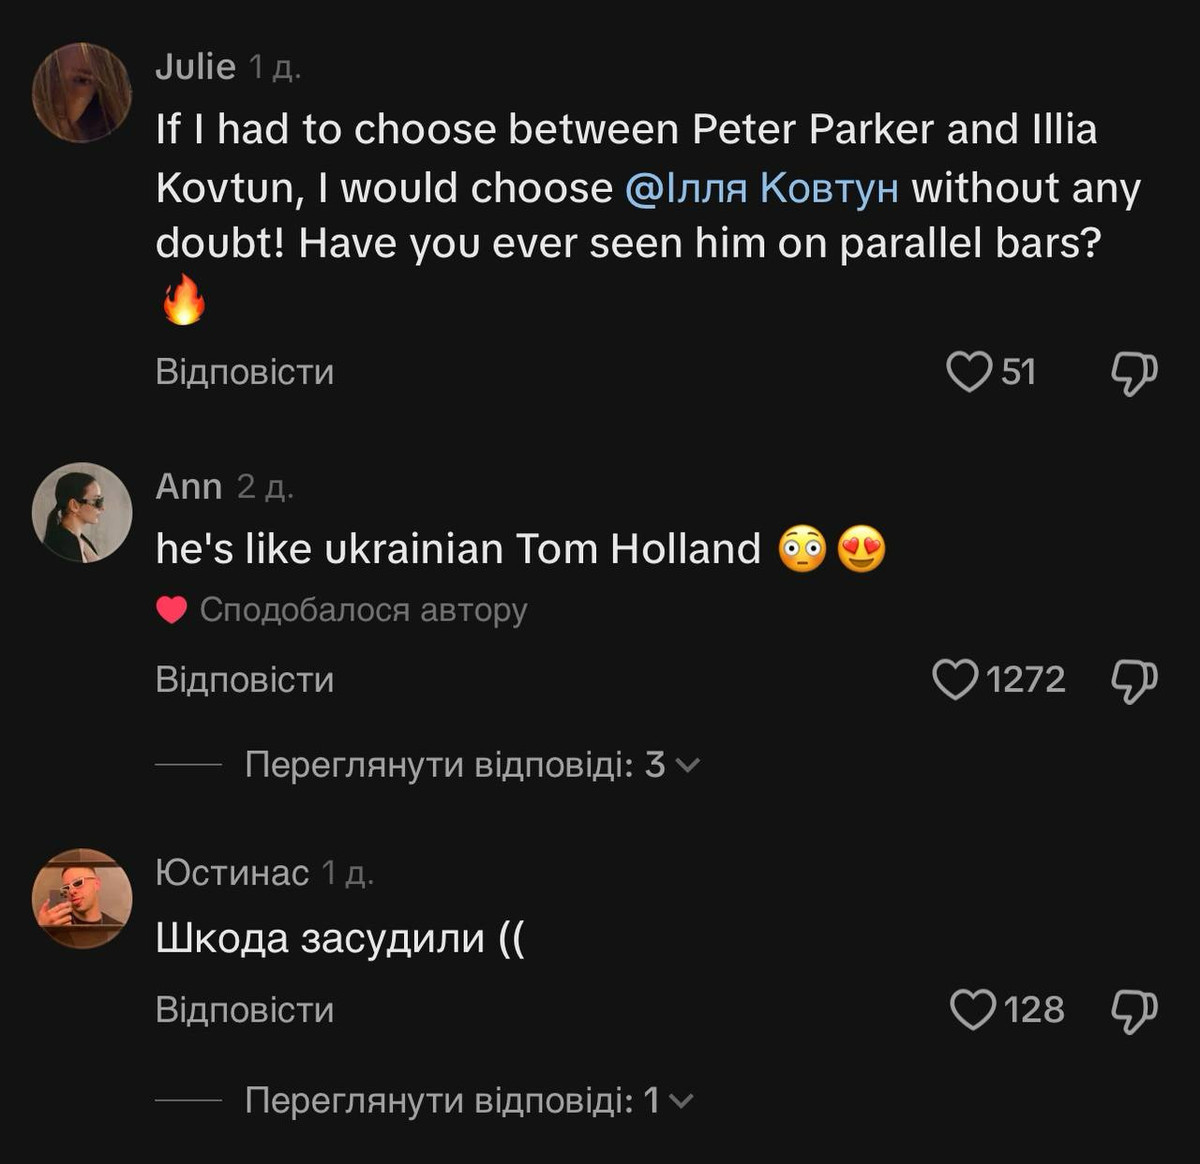Click the Юстинас username
Screen dimensions: 1200x1164
tap(232, 873)
